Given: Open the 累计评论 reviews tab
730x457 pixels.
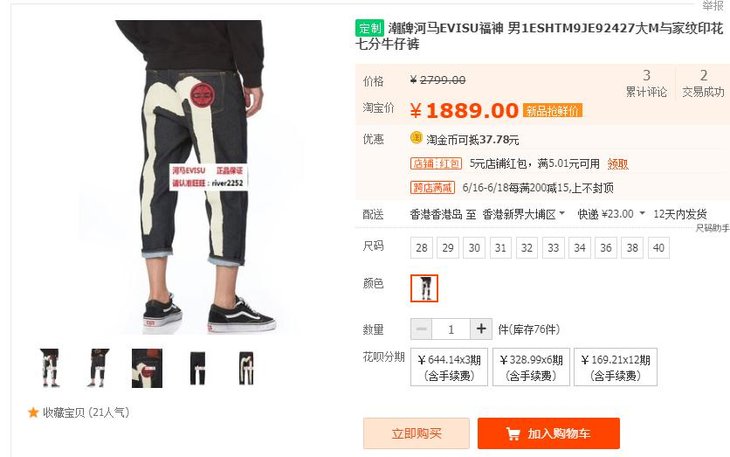Looking at the screenshot, I should coord(646,83).
